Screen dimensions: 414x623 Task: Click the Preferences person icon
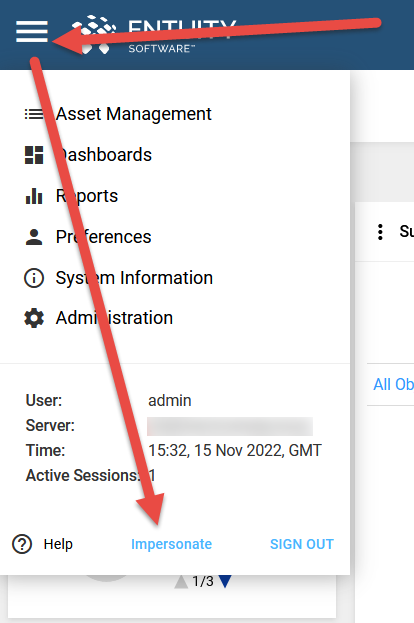tap(34, 237)
